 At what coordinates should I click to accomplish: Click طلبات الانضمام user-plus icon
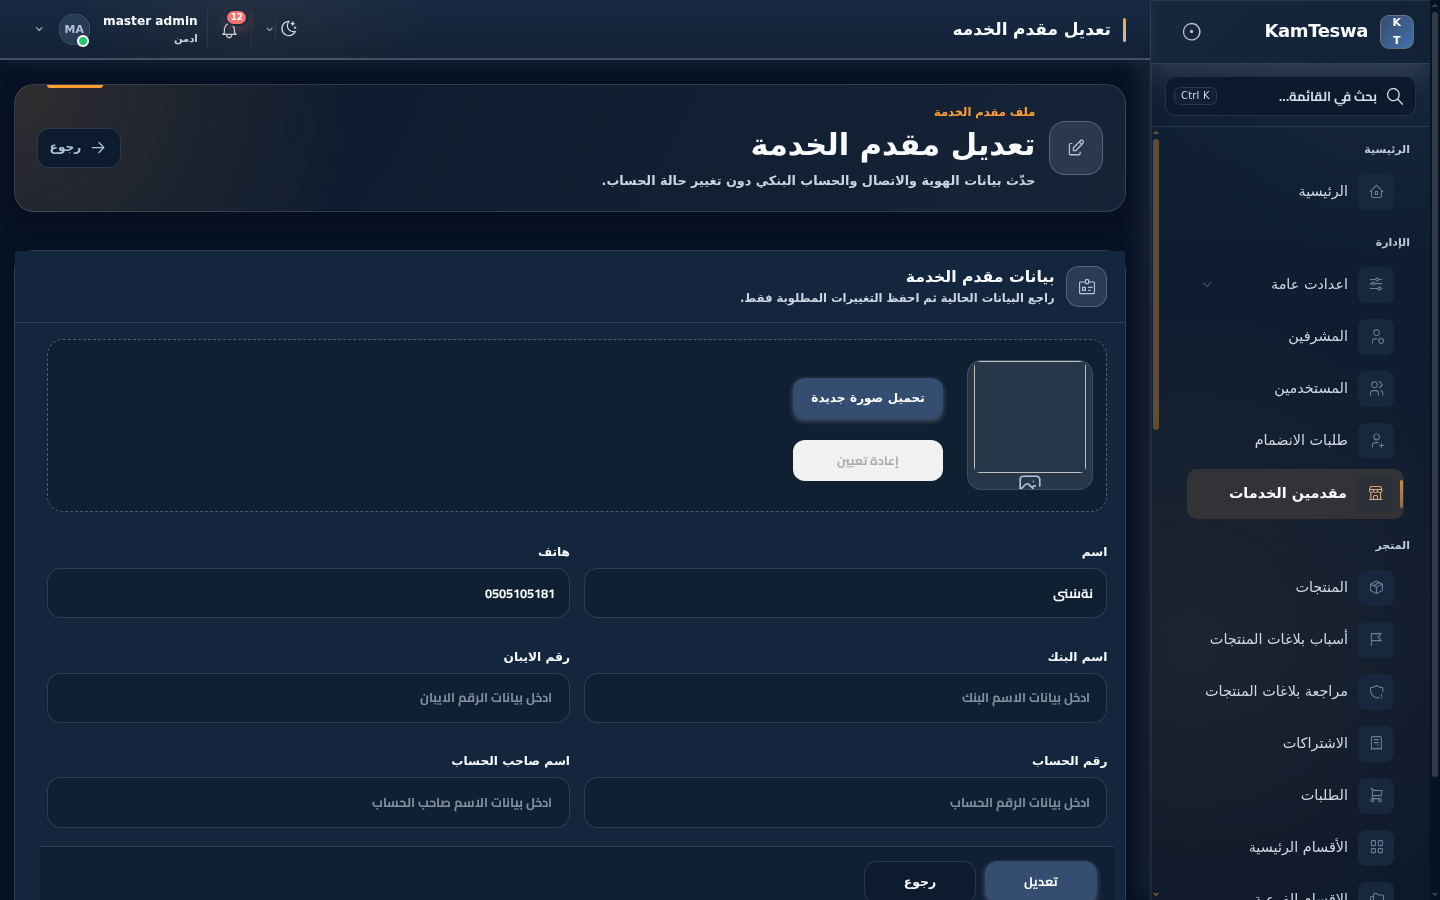point(1376,440)
